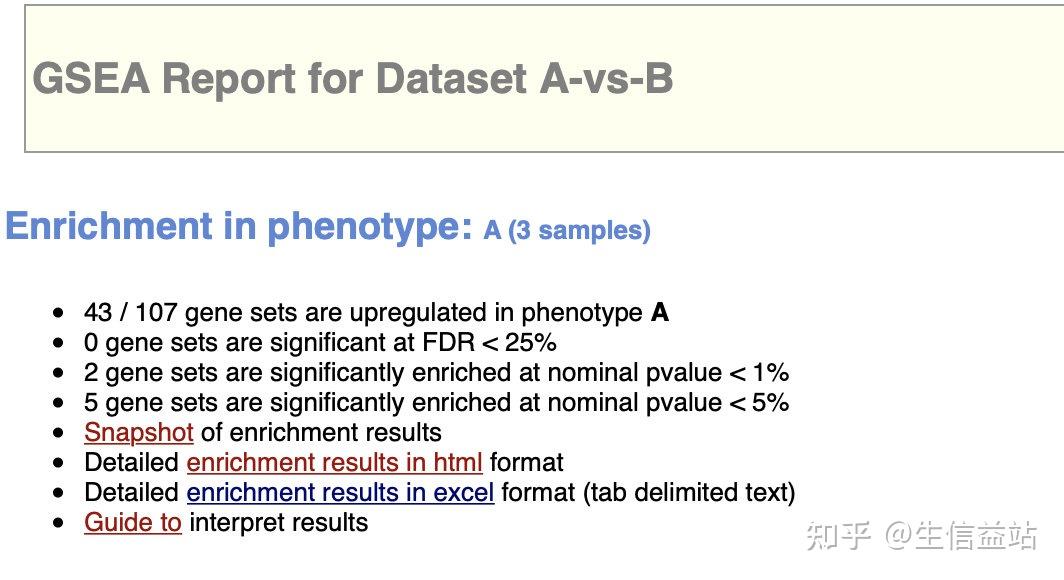Click the nominal pvalue < 5% line
Image resolution: width=1064 pixels, height=580 pixels.
point(436,403)
